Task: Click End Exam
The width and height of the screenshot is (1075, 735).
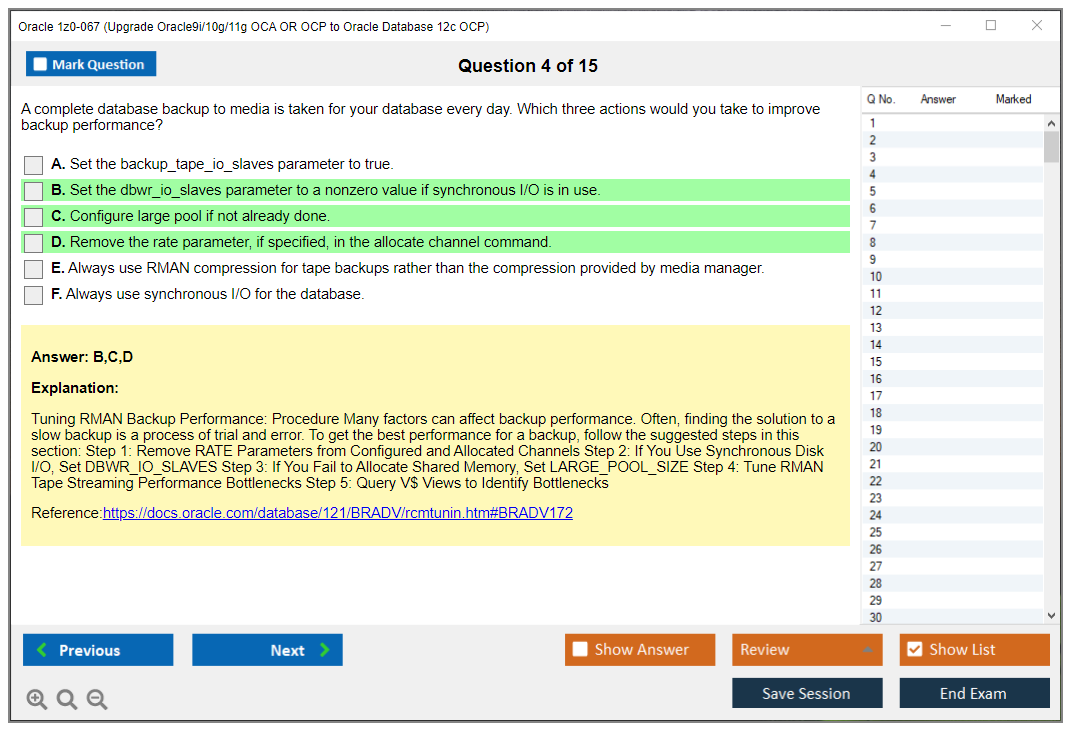Action: (974, 692)
